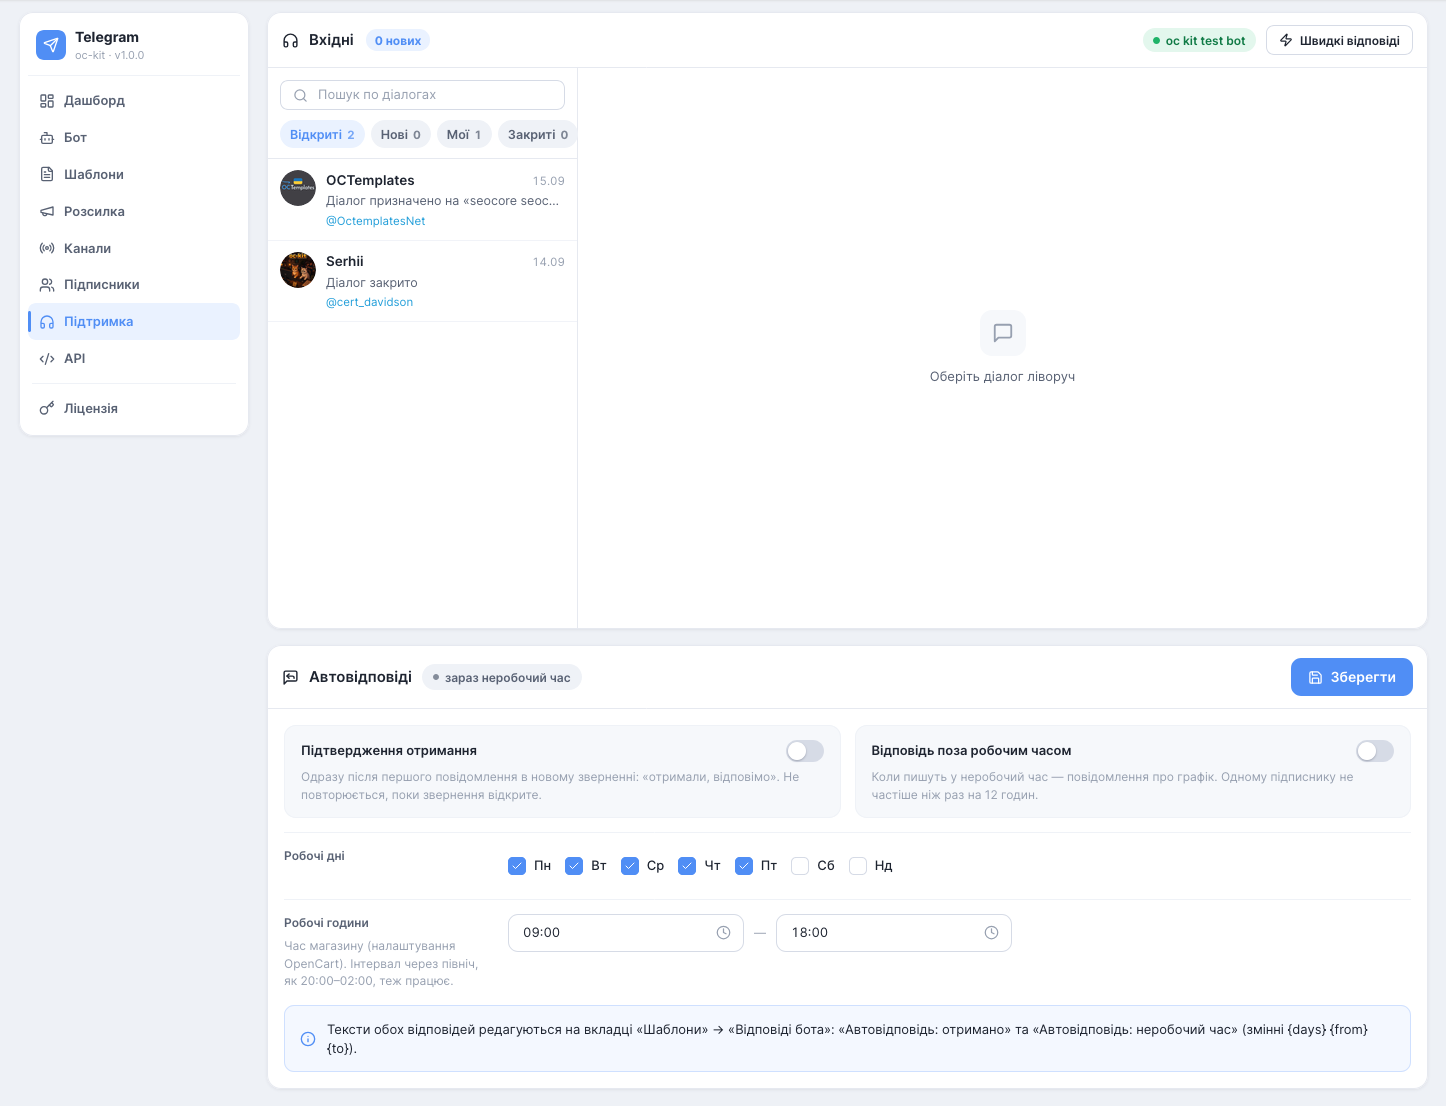Click the 0 нових badge next to Вхідні
Image resolution: width=1446 pixels, height=1106 pixels.
point(398,41)
